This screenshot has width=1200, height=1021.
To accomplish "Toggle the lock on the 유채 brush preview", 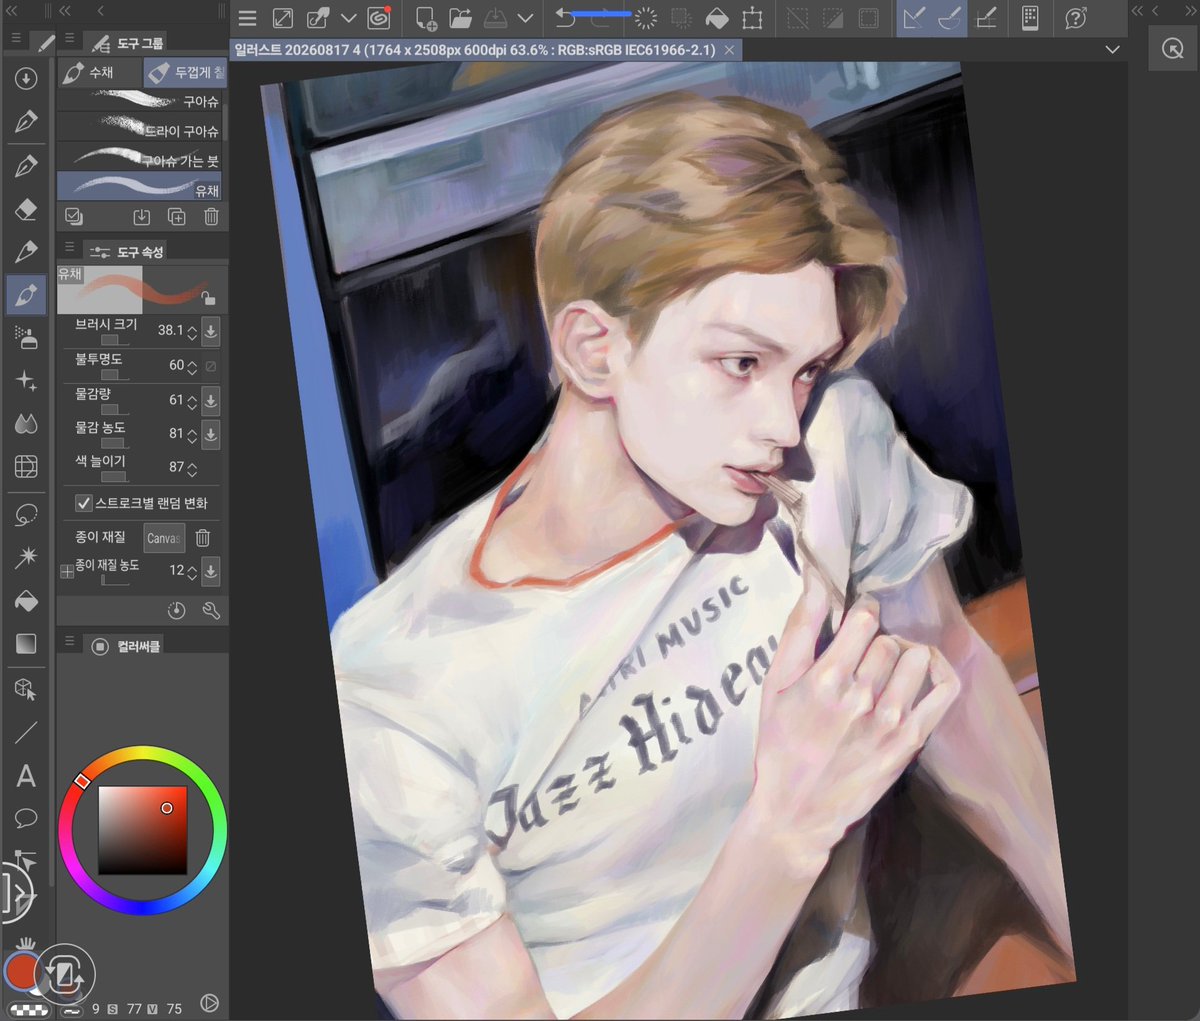I will (x=208, y=297).
